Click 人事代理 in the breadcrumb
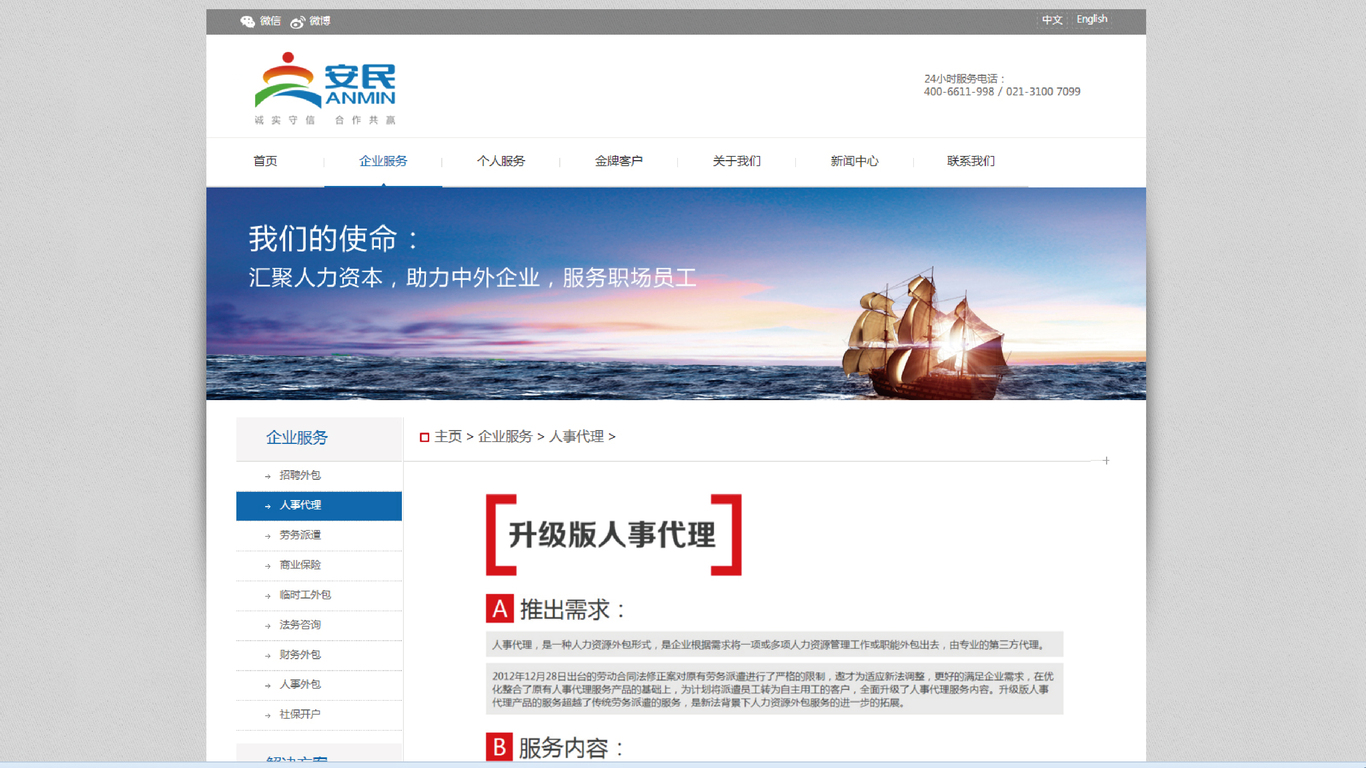This screenshot has width=1366, height=768. [x=576, y=437]
